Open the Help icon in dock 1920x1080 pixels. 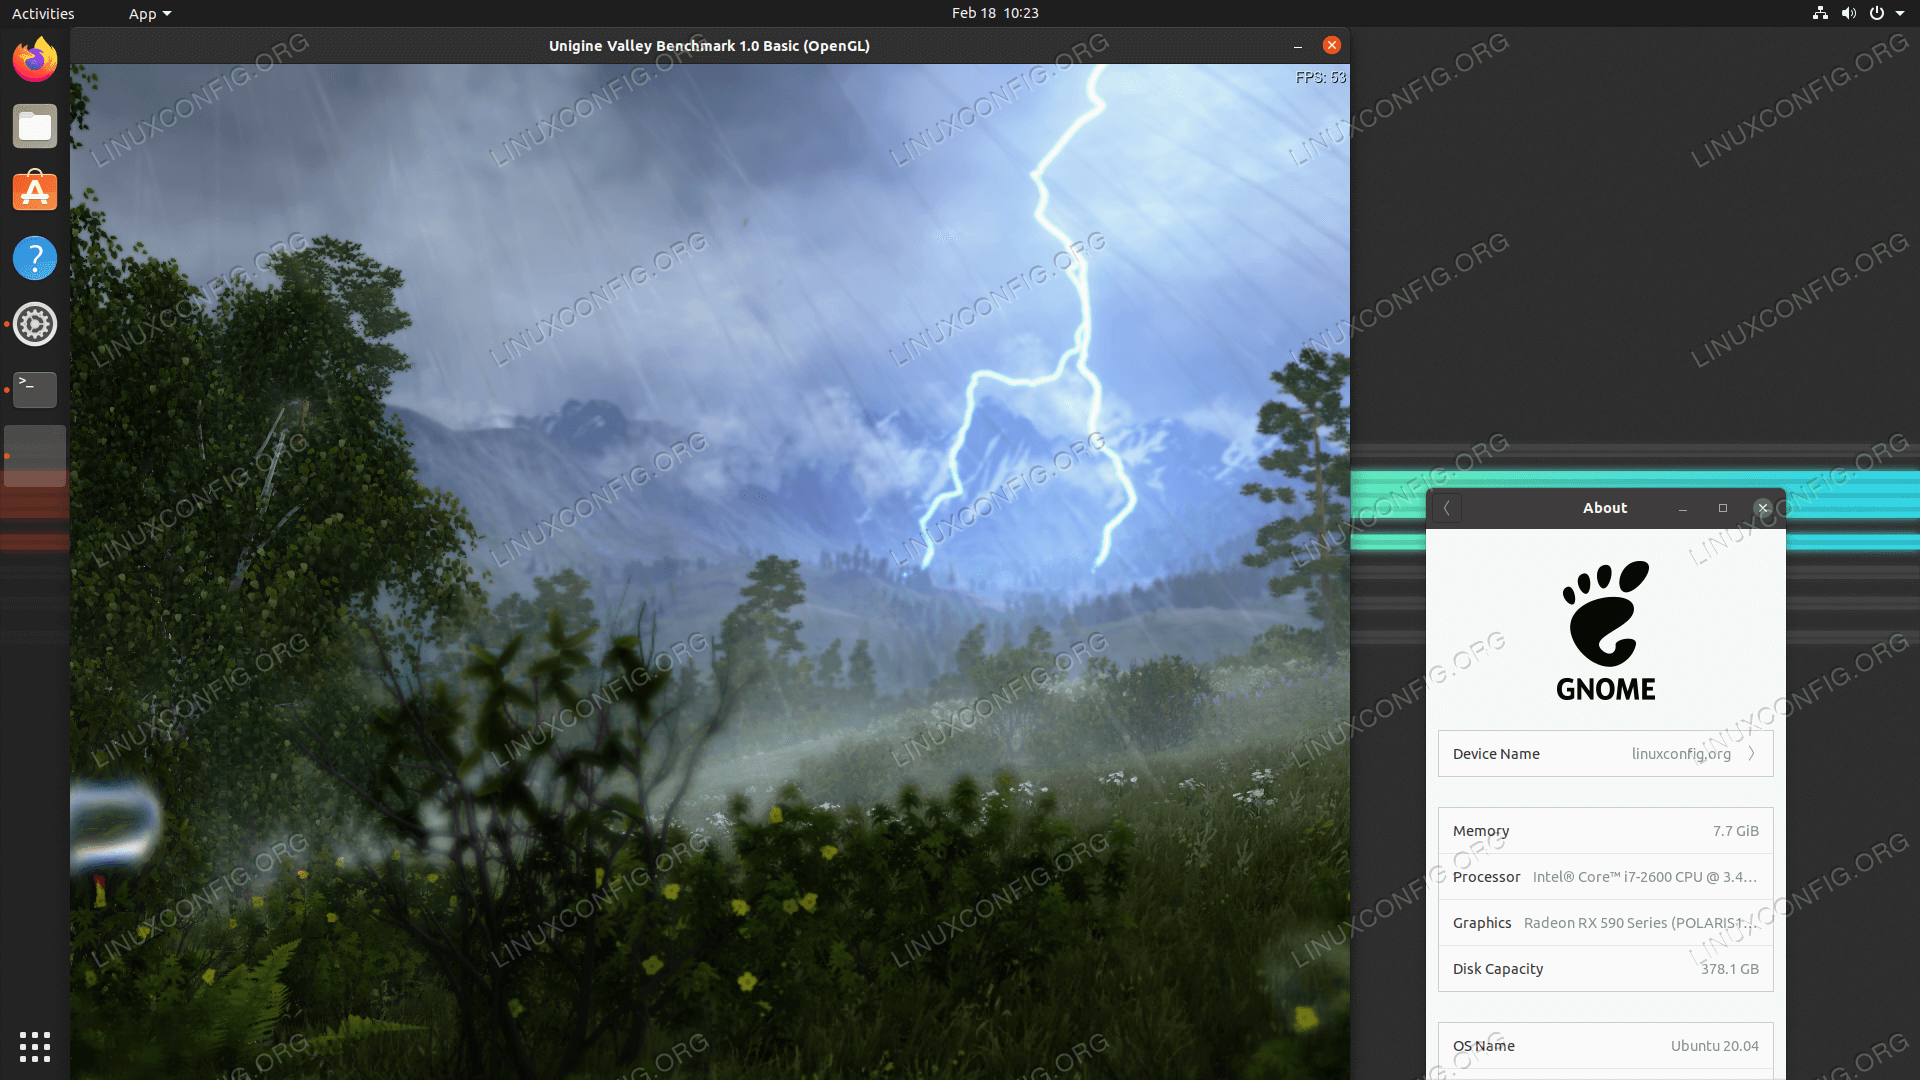pos(35,258)
